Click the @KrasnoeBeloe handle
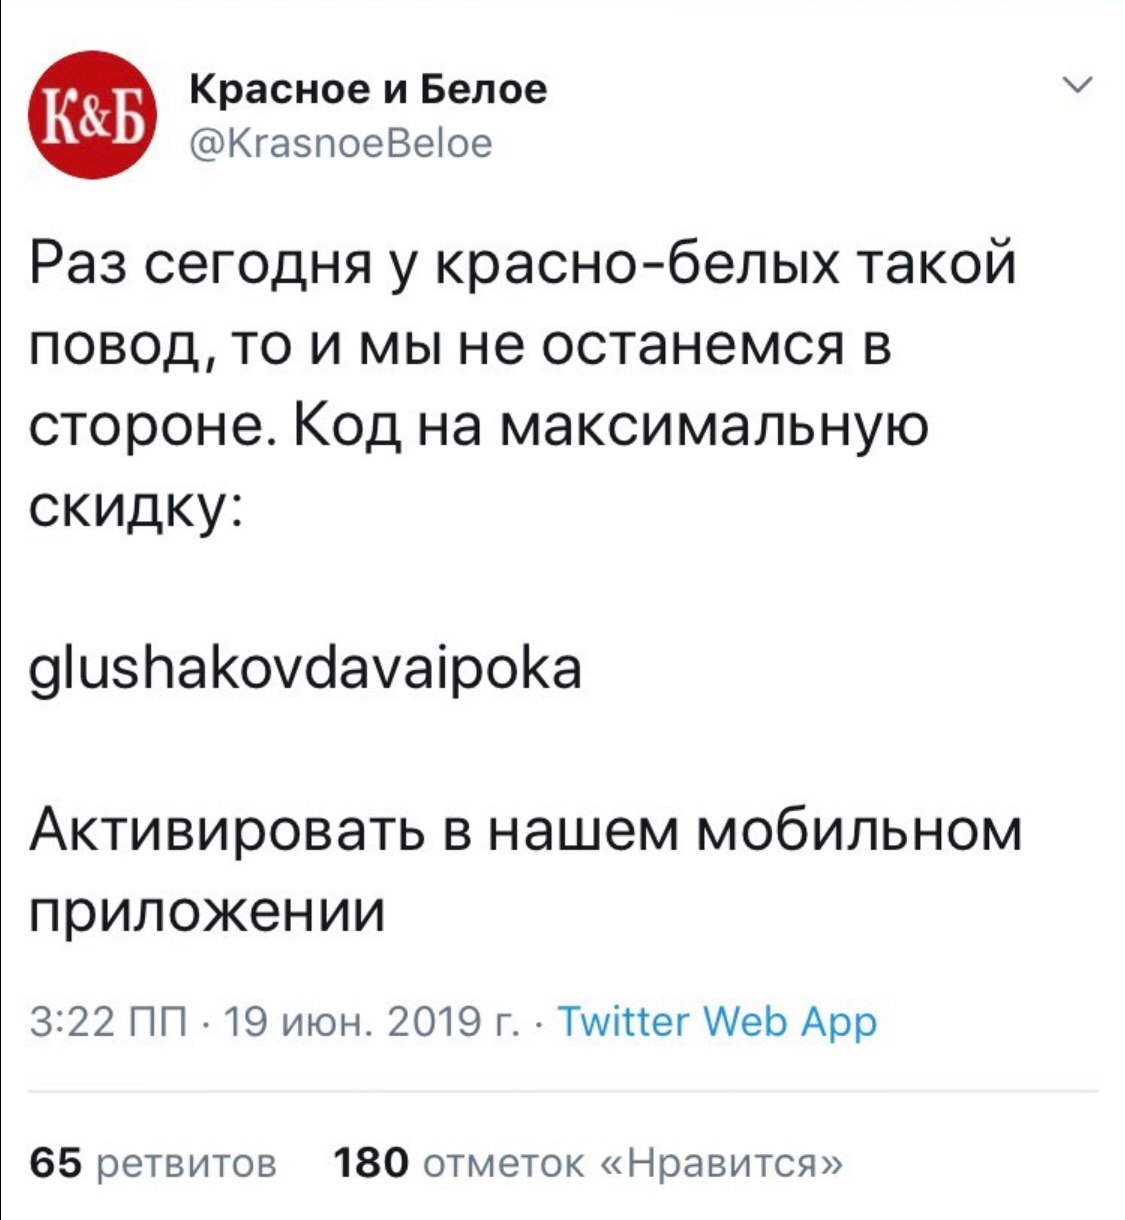The height and width of the screenshot is (1220, 1125). click(341, 143)
